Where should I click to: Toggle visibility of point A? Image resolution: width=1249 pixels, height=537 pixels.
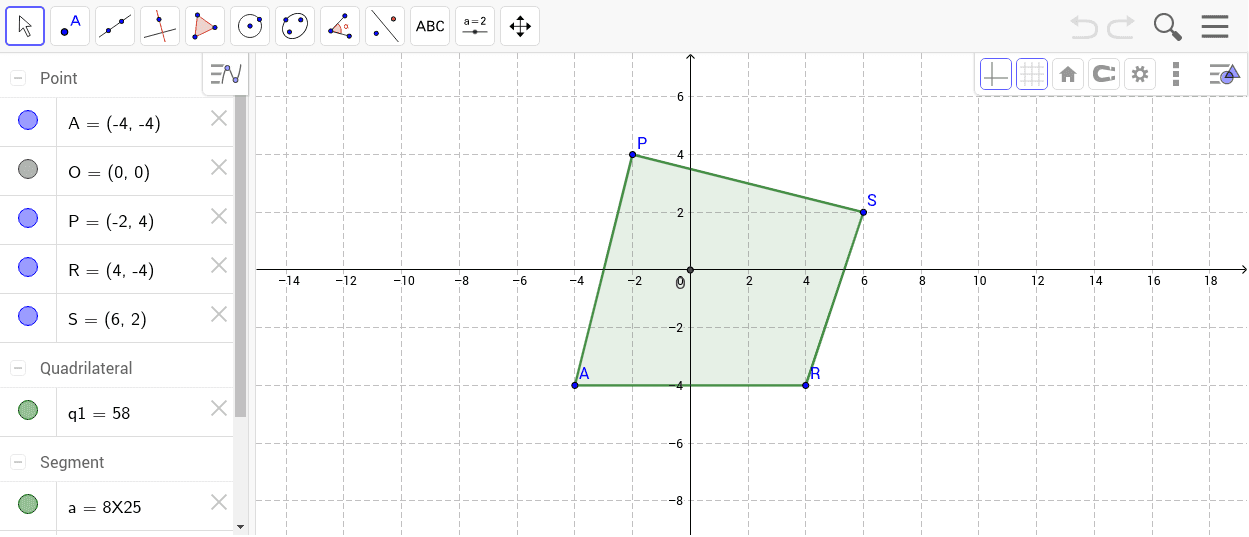point(28,121)
